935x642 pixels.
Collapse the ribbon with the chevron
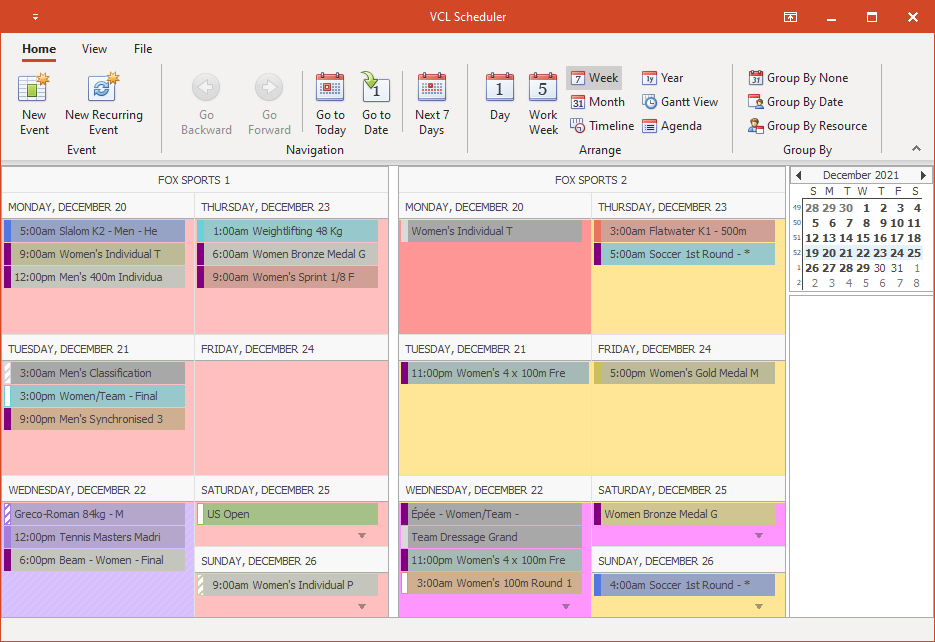click(916, 147)
